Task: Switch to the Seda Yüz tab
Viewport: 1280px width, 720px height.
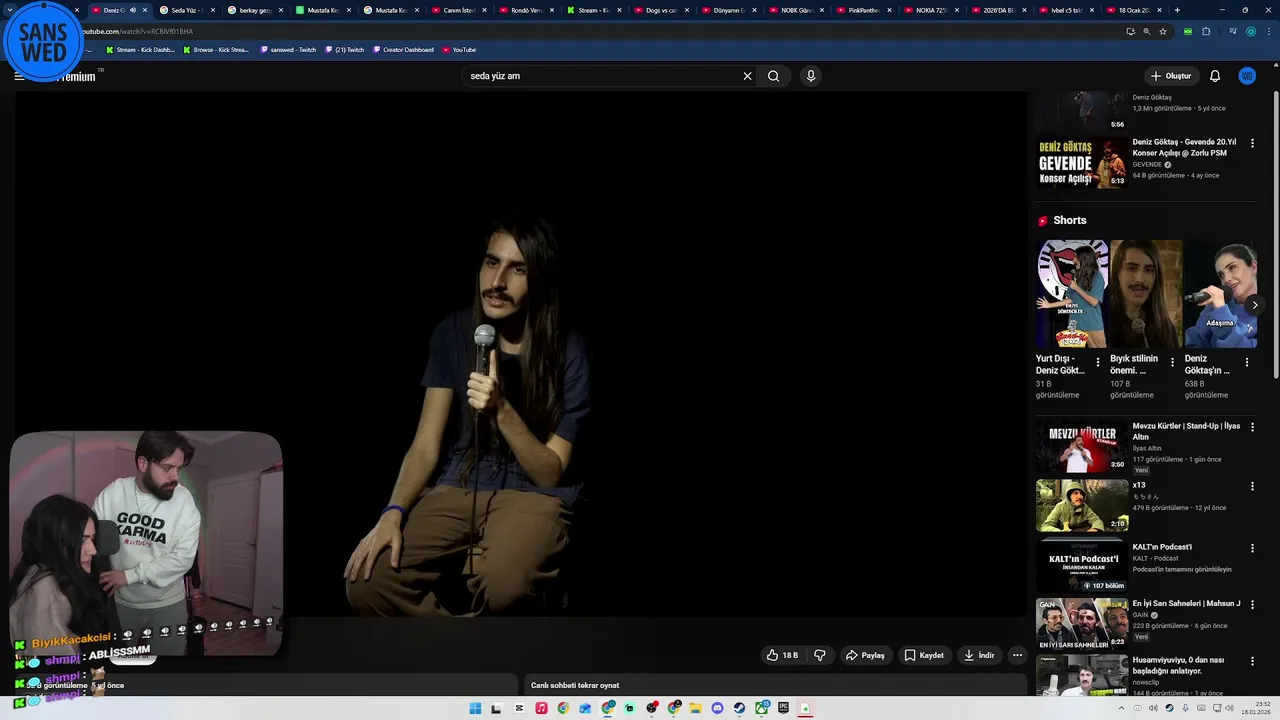Action: [187, 10]
